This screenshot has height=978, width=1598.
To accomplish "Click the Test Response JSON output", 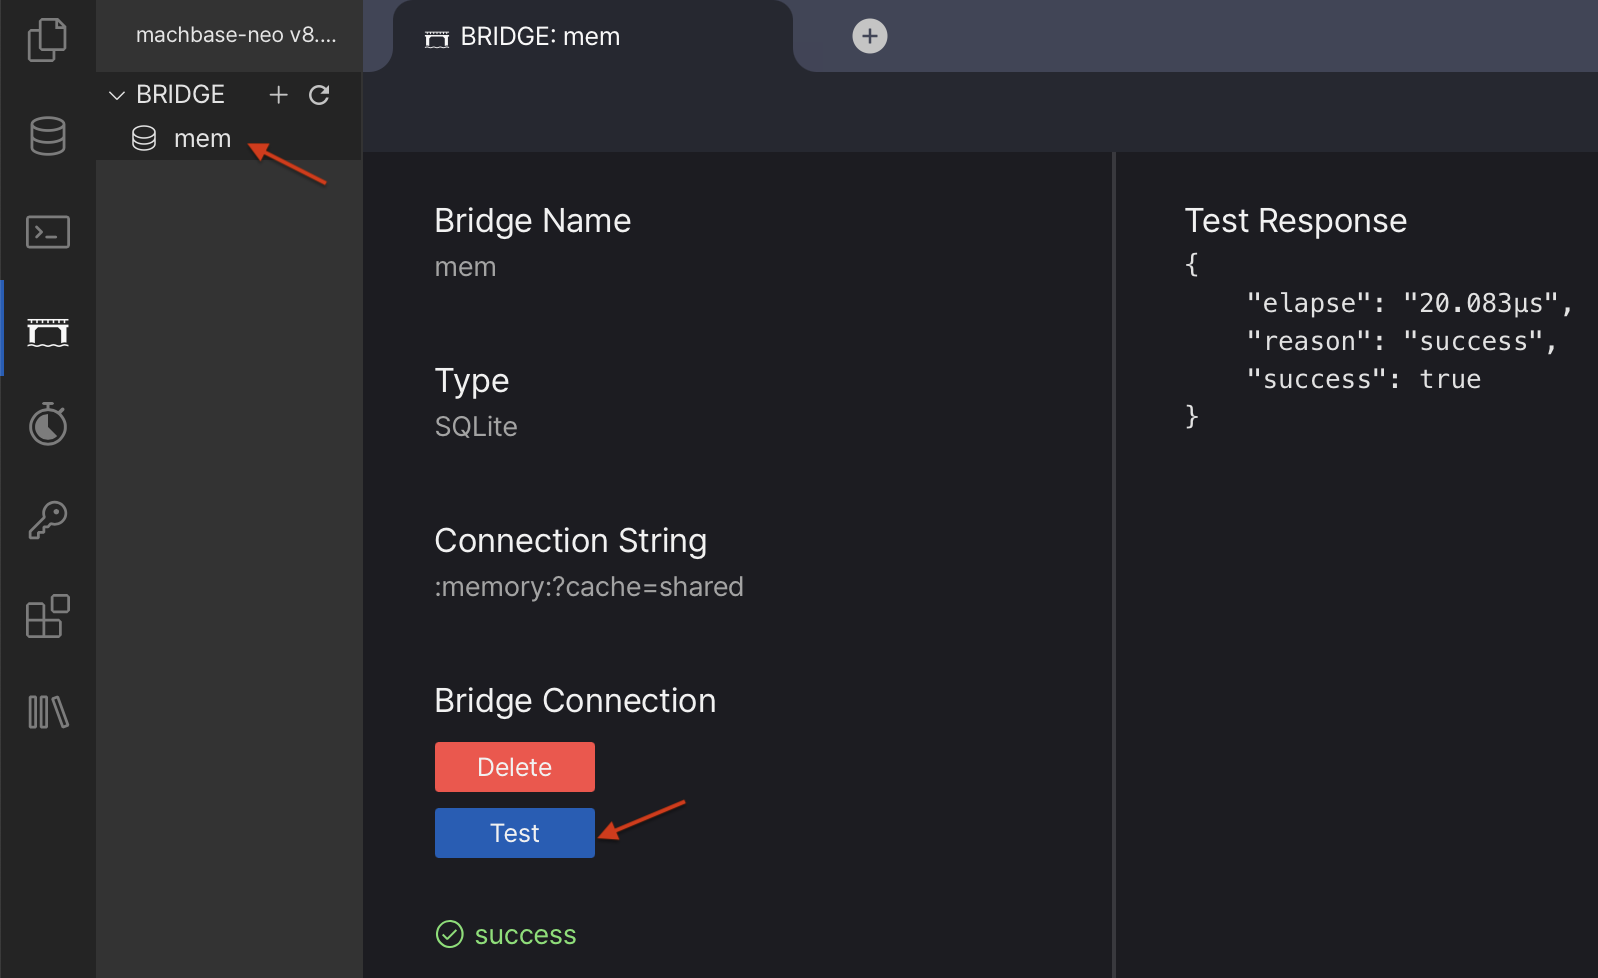I will [1378, 341].
